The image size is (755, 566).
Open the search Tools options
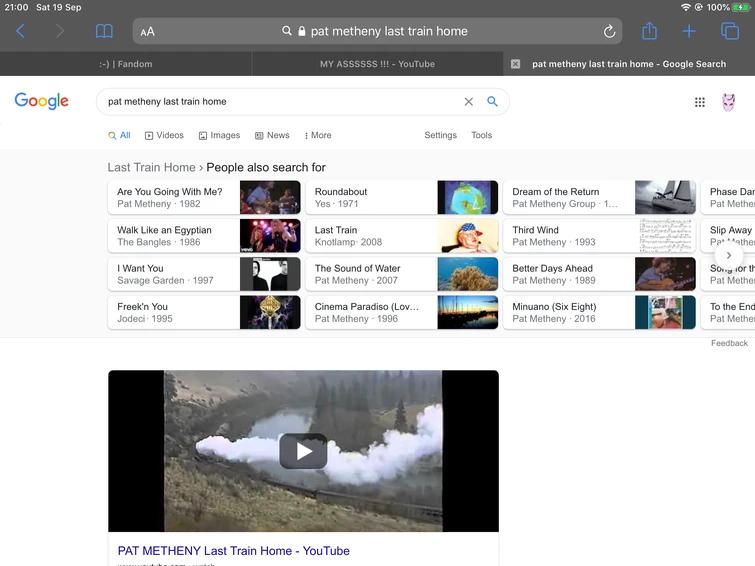[482, 135]
